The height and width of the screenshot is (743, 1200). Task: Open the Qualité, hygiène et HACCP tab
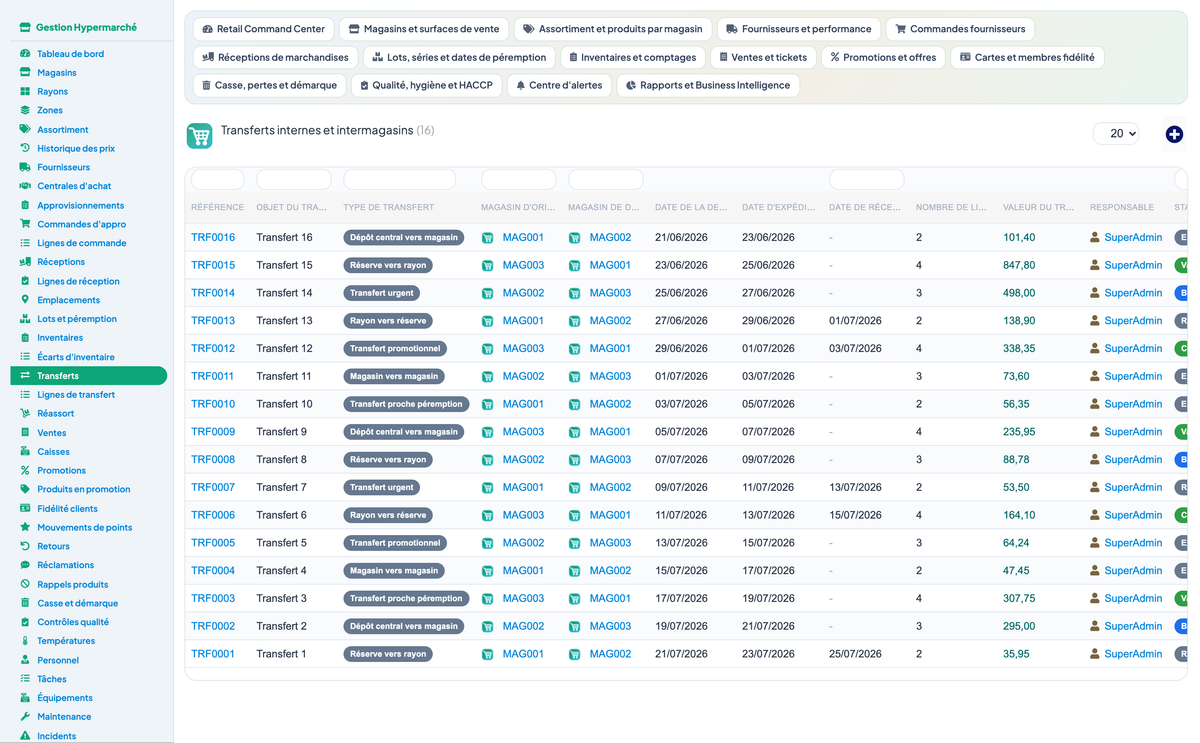tap(427, 85)
